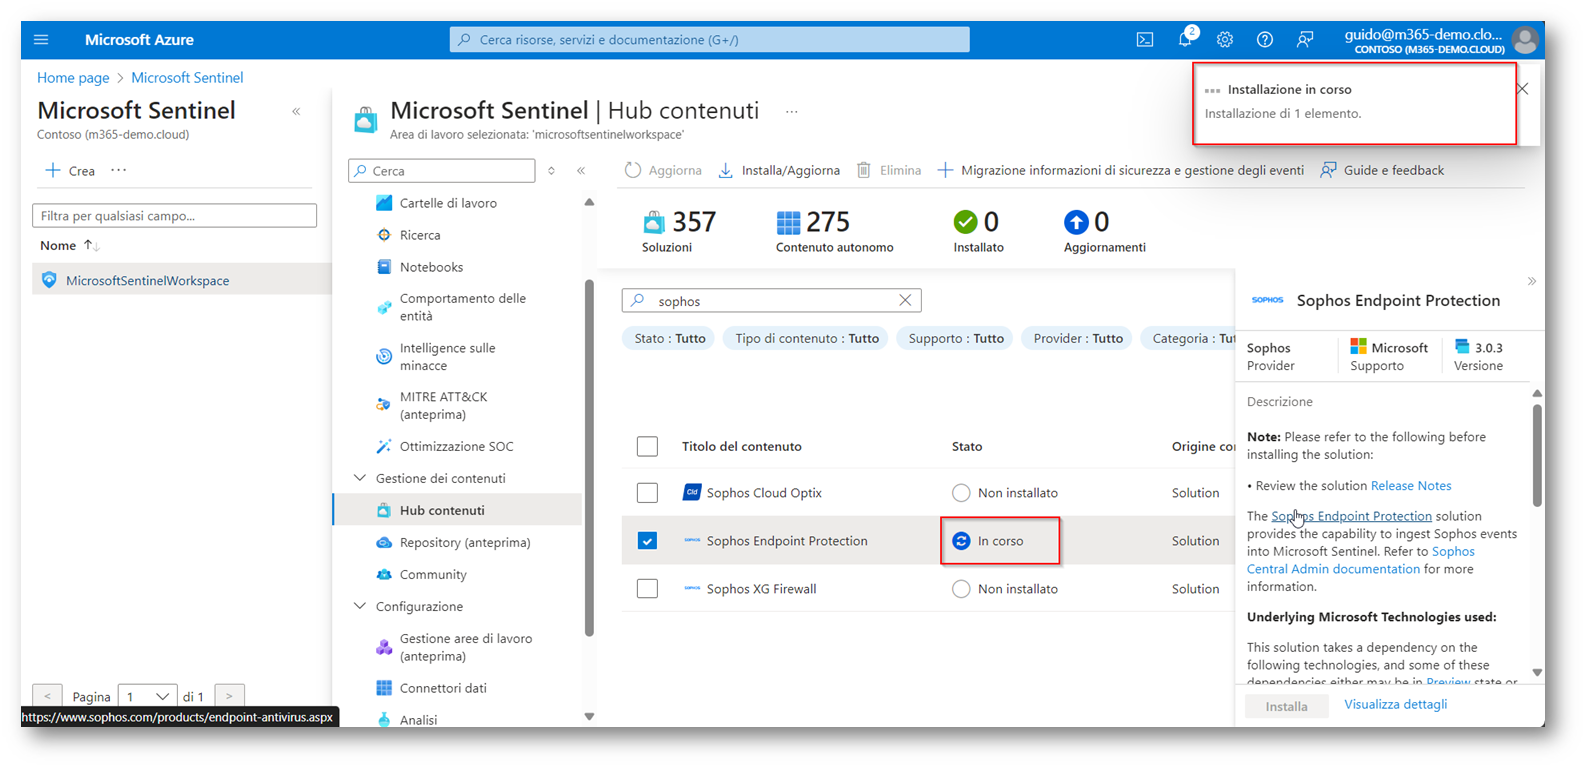Click Installa/Aggiorna in the toolbar
Image resolution: width=1587 pixels, height=769 pixels.
pos(779,170)
